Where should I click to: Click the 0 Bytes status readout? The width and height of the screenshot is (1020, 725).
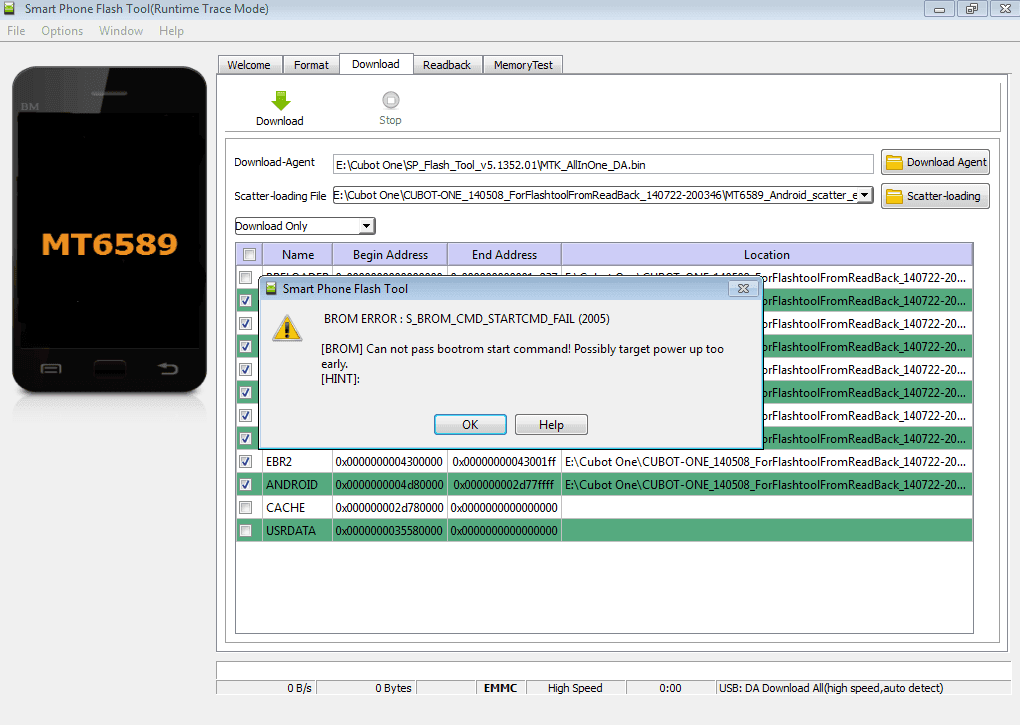tap(393, 688)
